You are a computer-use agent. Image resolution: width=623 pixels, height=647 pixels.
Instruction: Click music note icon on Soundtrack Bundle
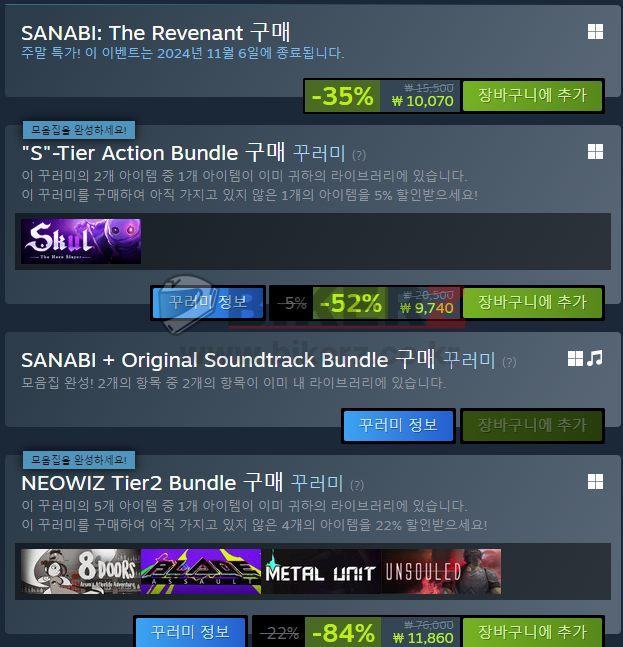point(595,358)
